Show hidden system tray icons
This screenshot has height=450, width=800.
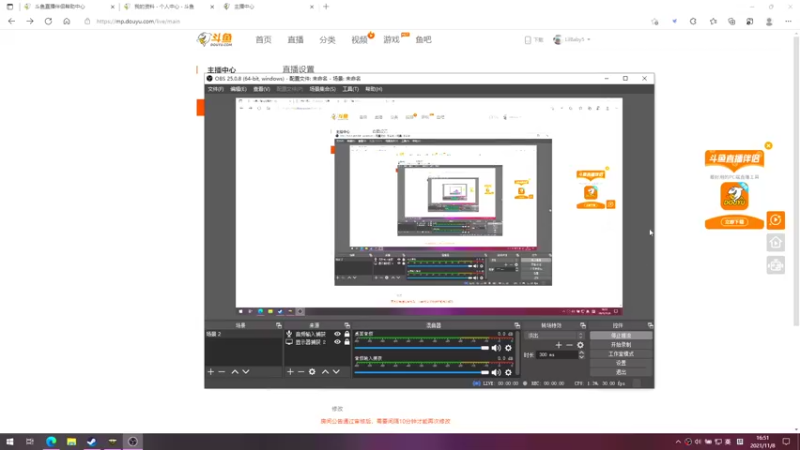[x=678, y=442]
